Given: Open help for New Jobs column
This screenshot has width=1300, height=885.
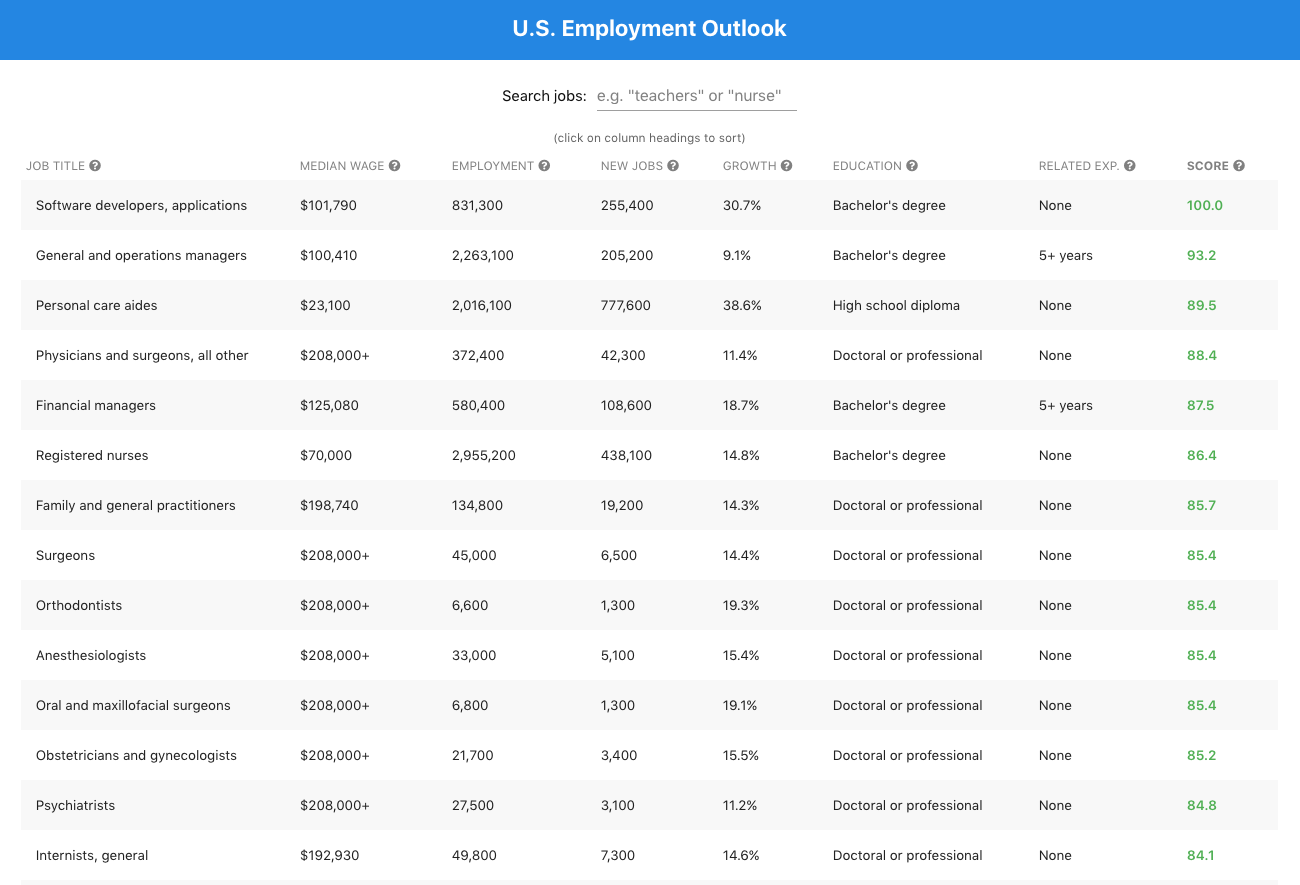Looking at the screenshot, I should pos(671,165).
